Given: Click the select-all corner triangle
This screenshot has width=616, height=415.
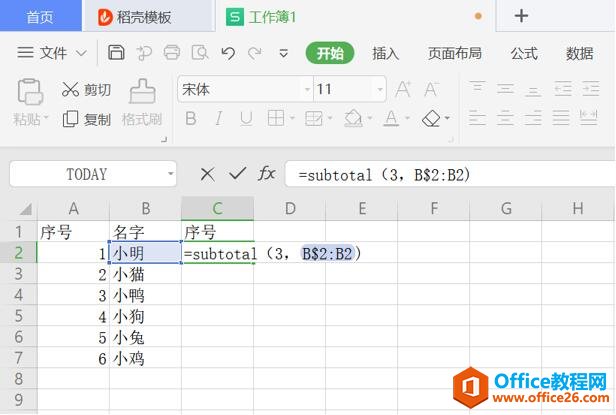Looking at the screenshot, I should (x=26, y=209).
